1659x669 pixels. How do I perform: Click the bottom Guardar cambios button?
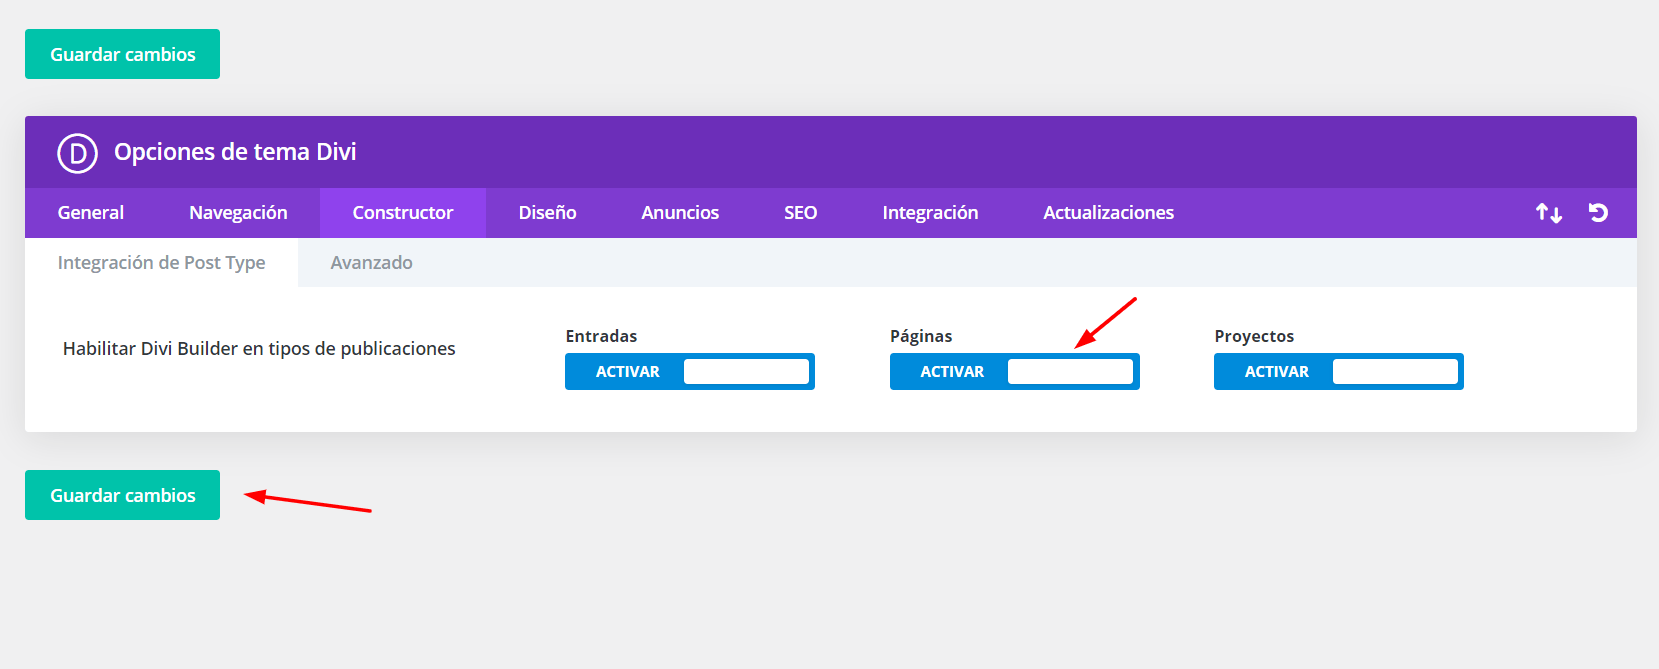(x=122, y=495)
